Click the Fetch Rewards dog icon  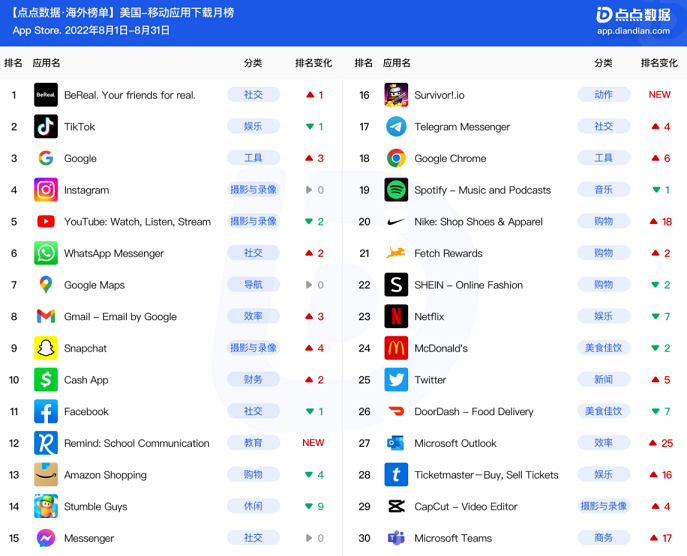point(396,253)
